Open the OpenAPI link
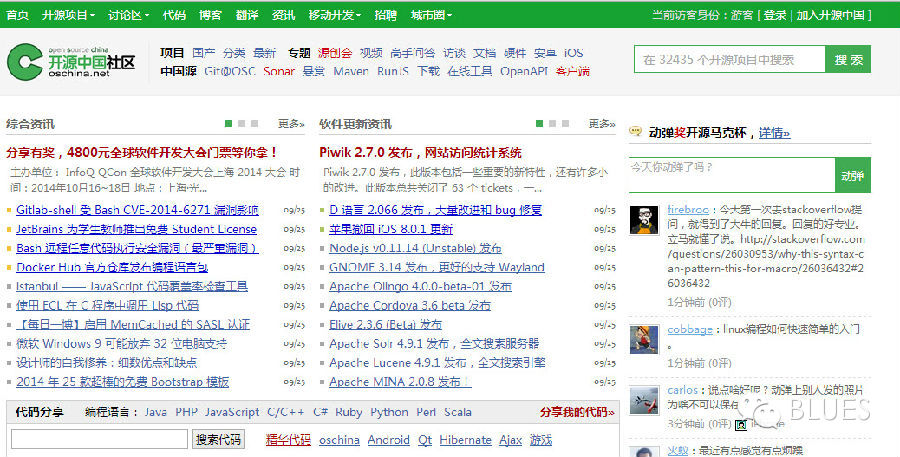This screenshot has height=457, width=900. pyautogui.click(x=523, y=71)
